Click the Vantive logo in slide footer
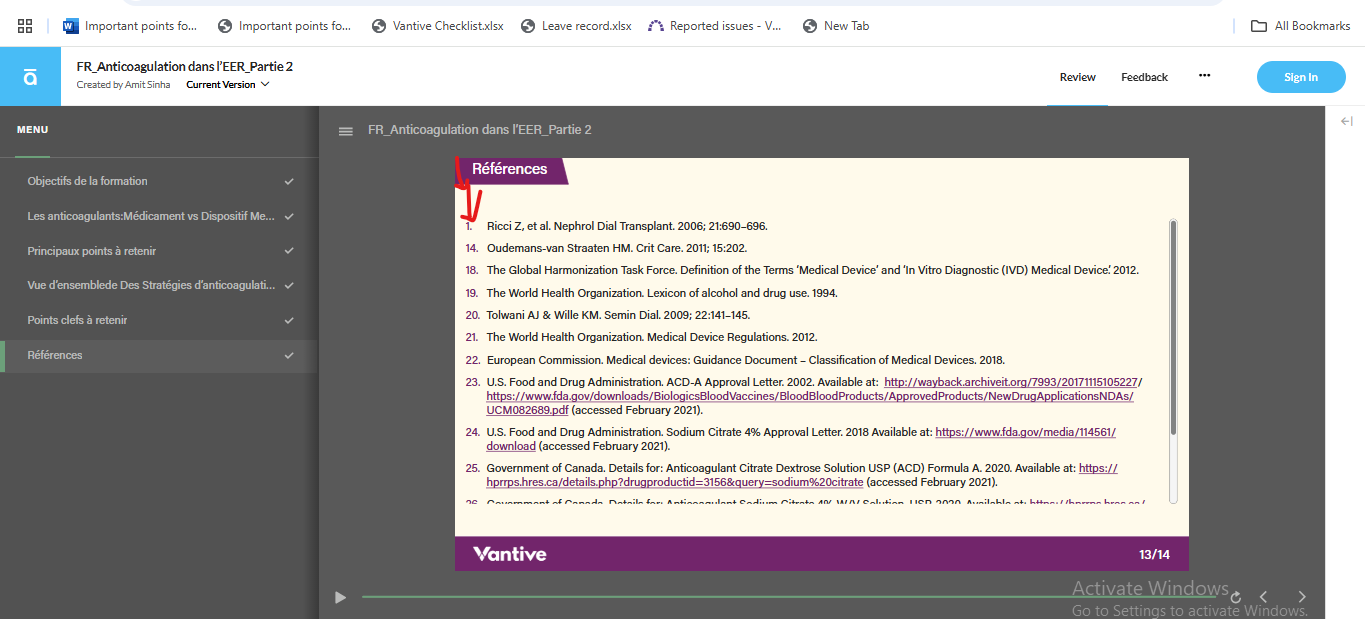The width and height of the screenshot is (1365, 619). (510, 554)
